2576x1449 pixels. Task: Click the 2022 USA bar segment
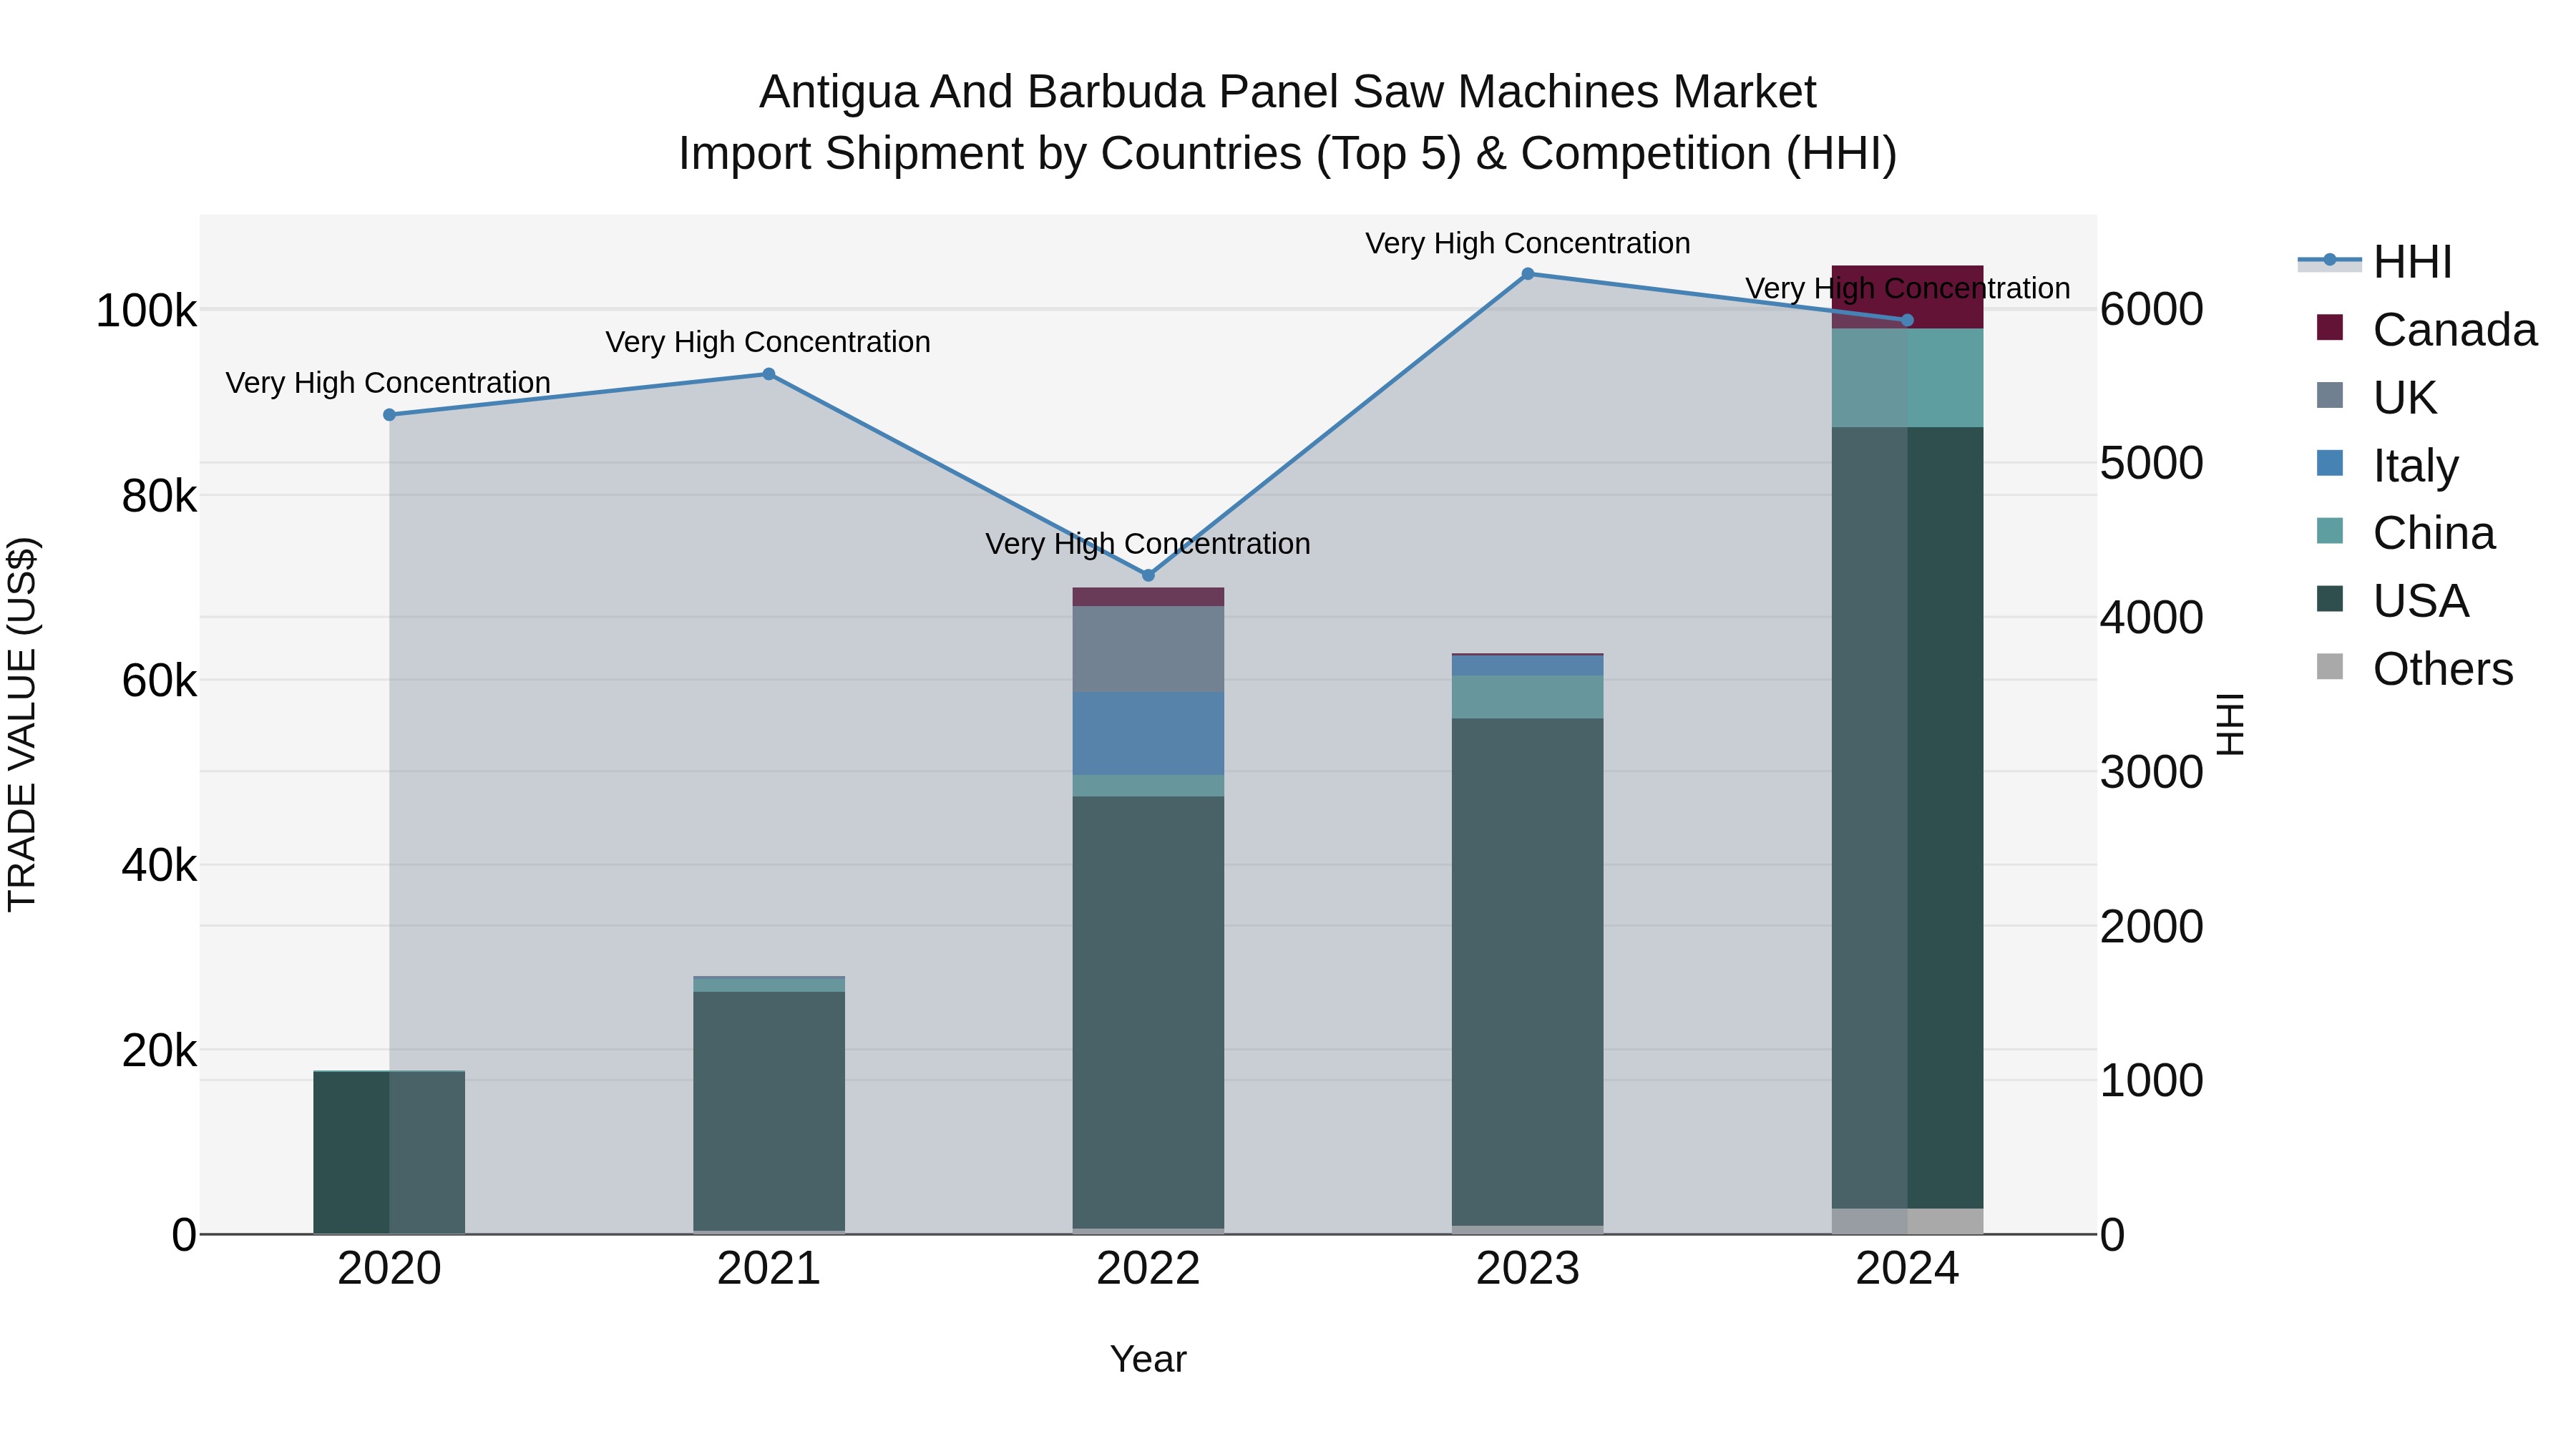1148,1012
